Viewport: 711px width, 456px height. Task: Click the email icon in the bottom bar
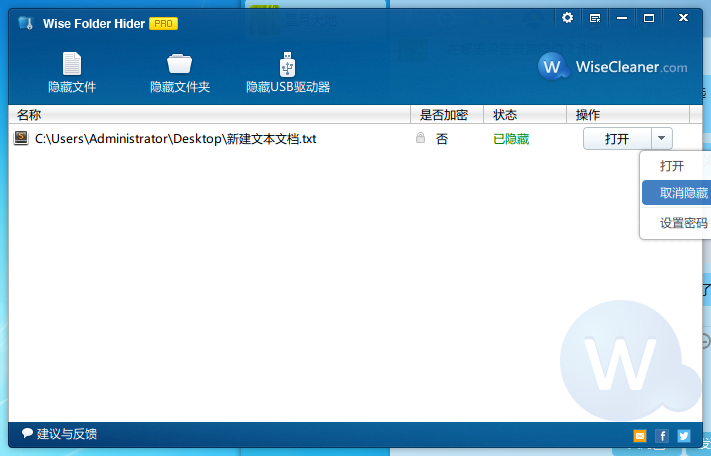point(640,436)
